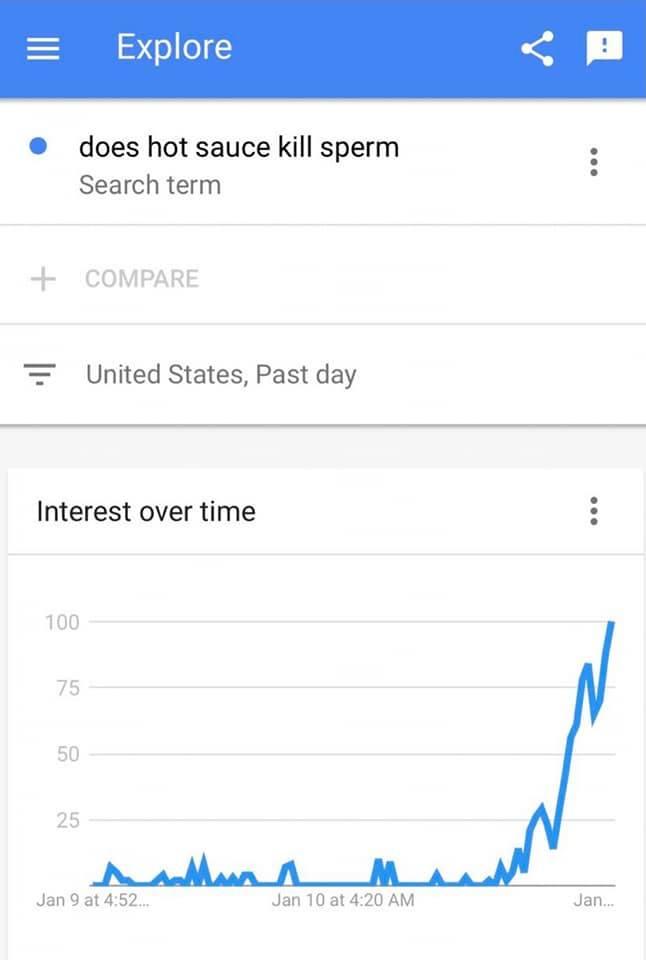Select the 'Search term' type label
Screen dimensions: 646x960
pos(150,185)
